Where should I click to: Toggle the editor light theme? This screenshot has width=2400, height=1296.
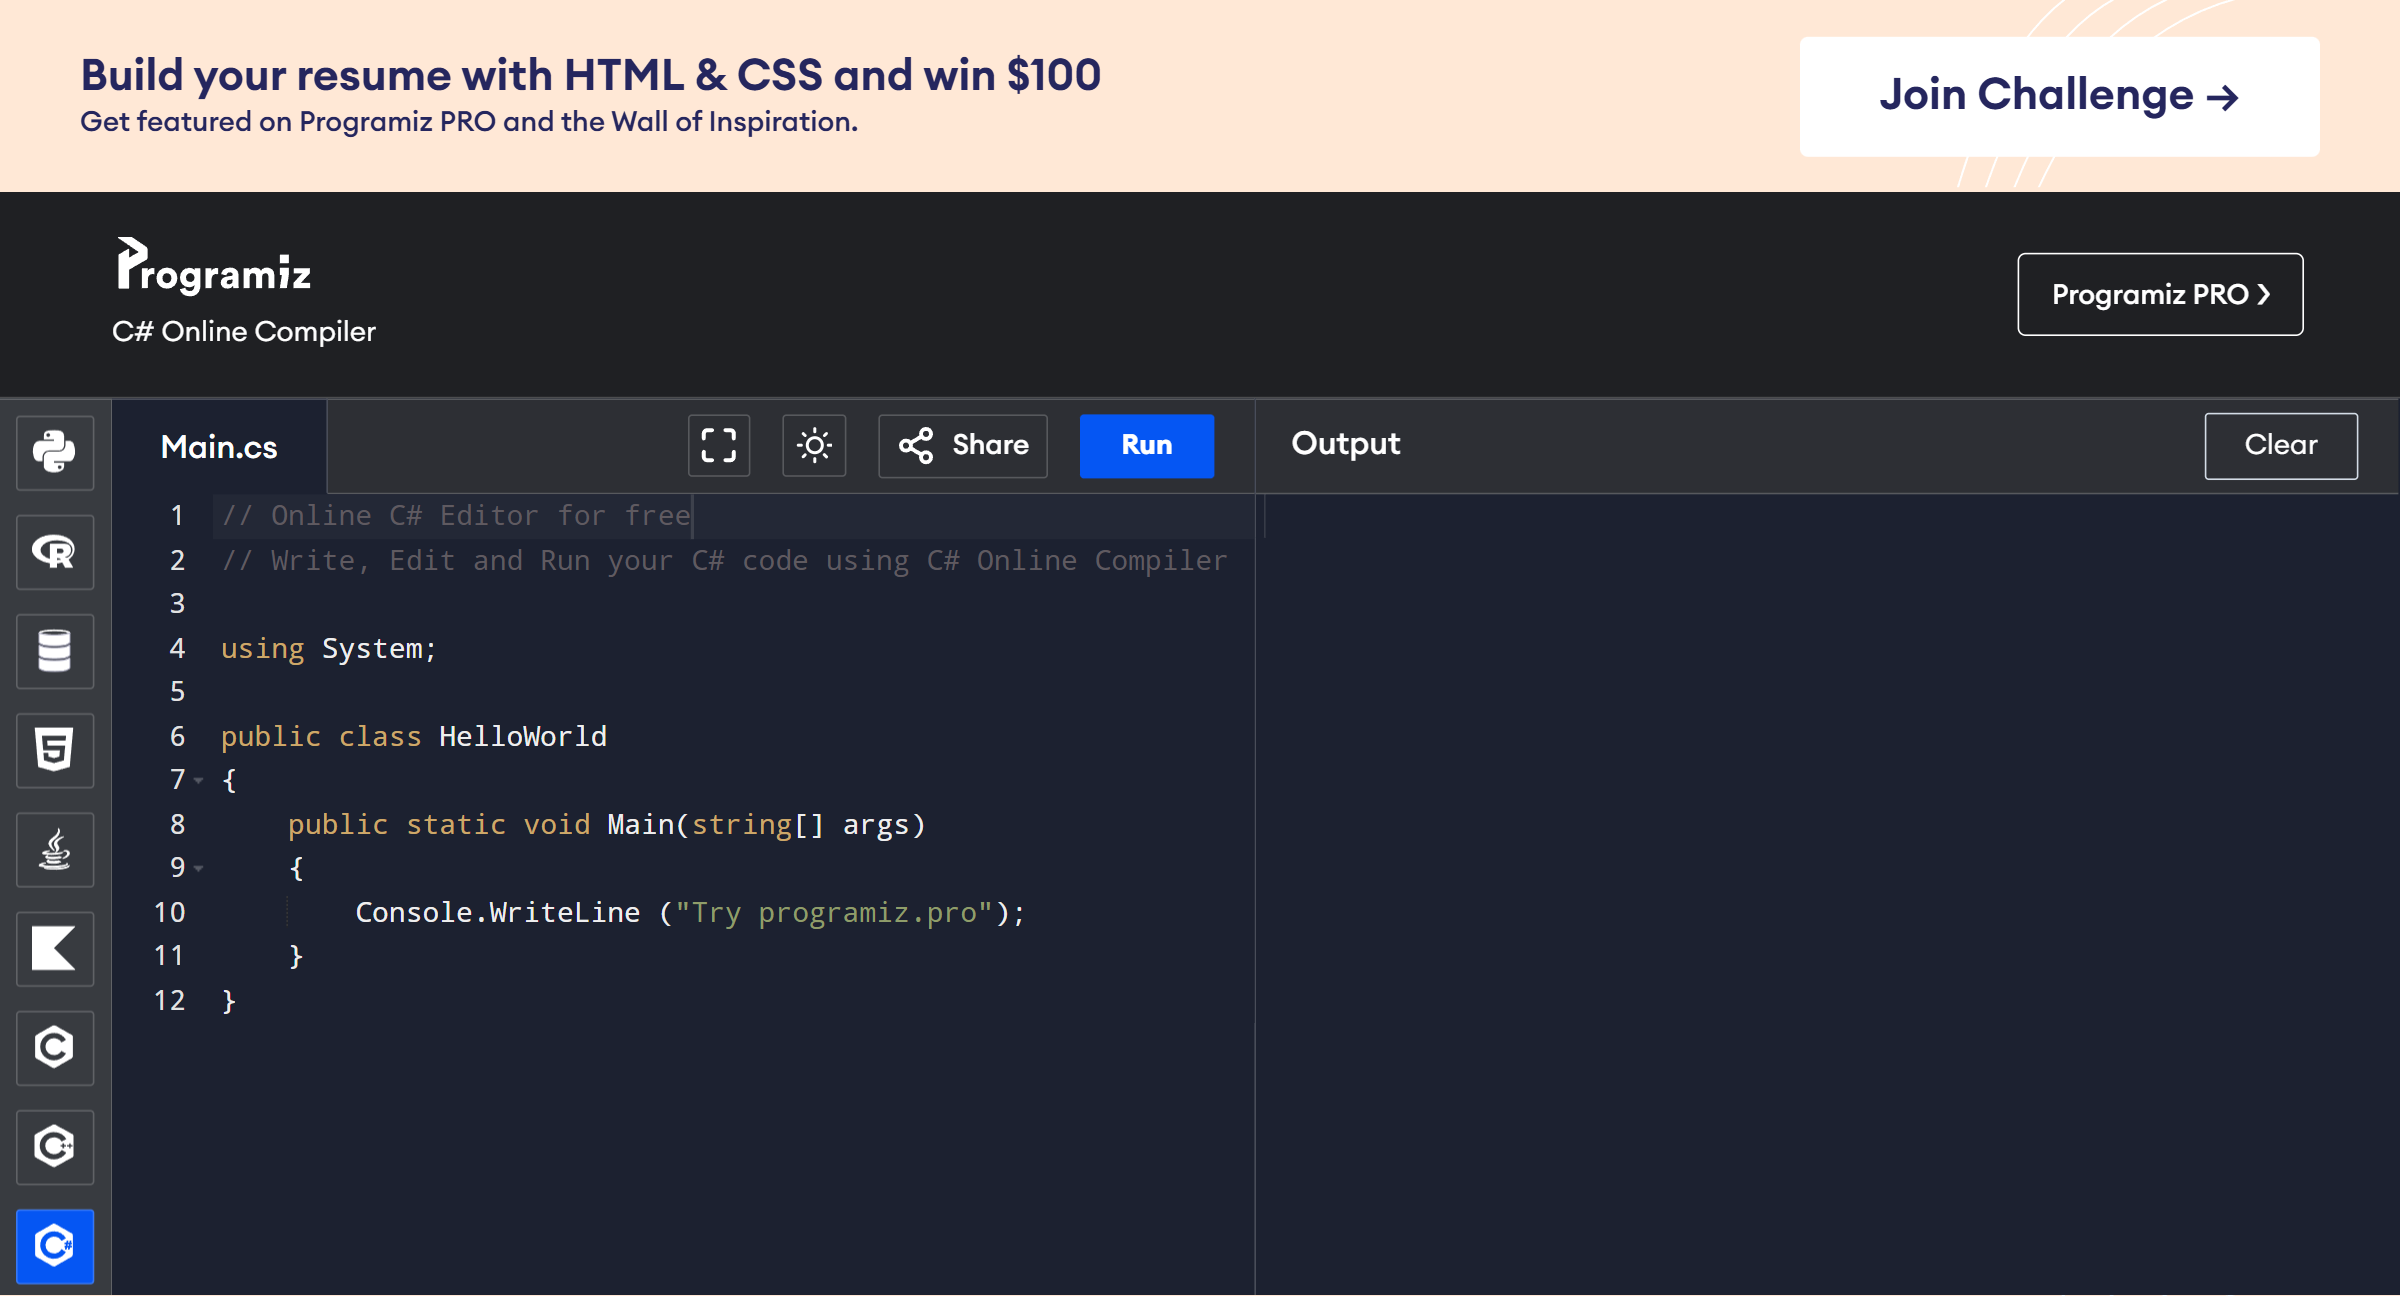814,446
